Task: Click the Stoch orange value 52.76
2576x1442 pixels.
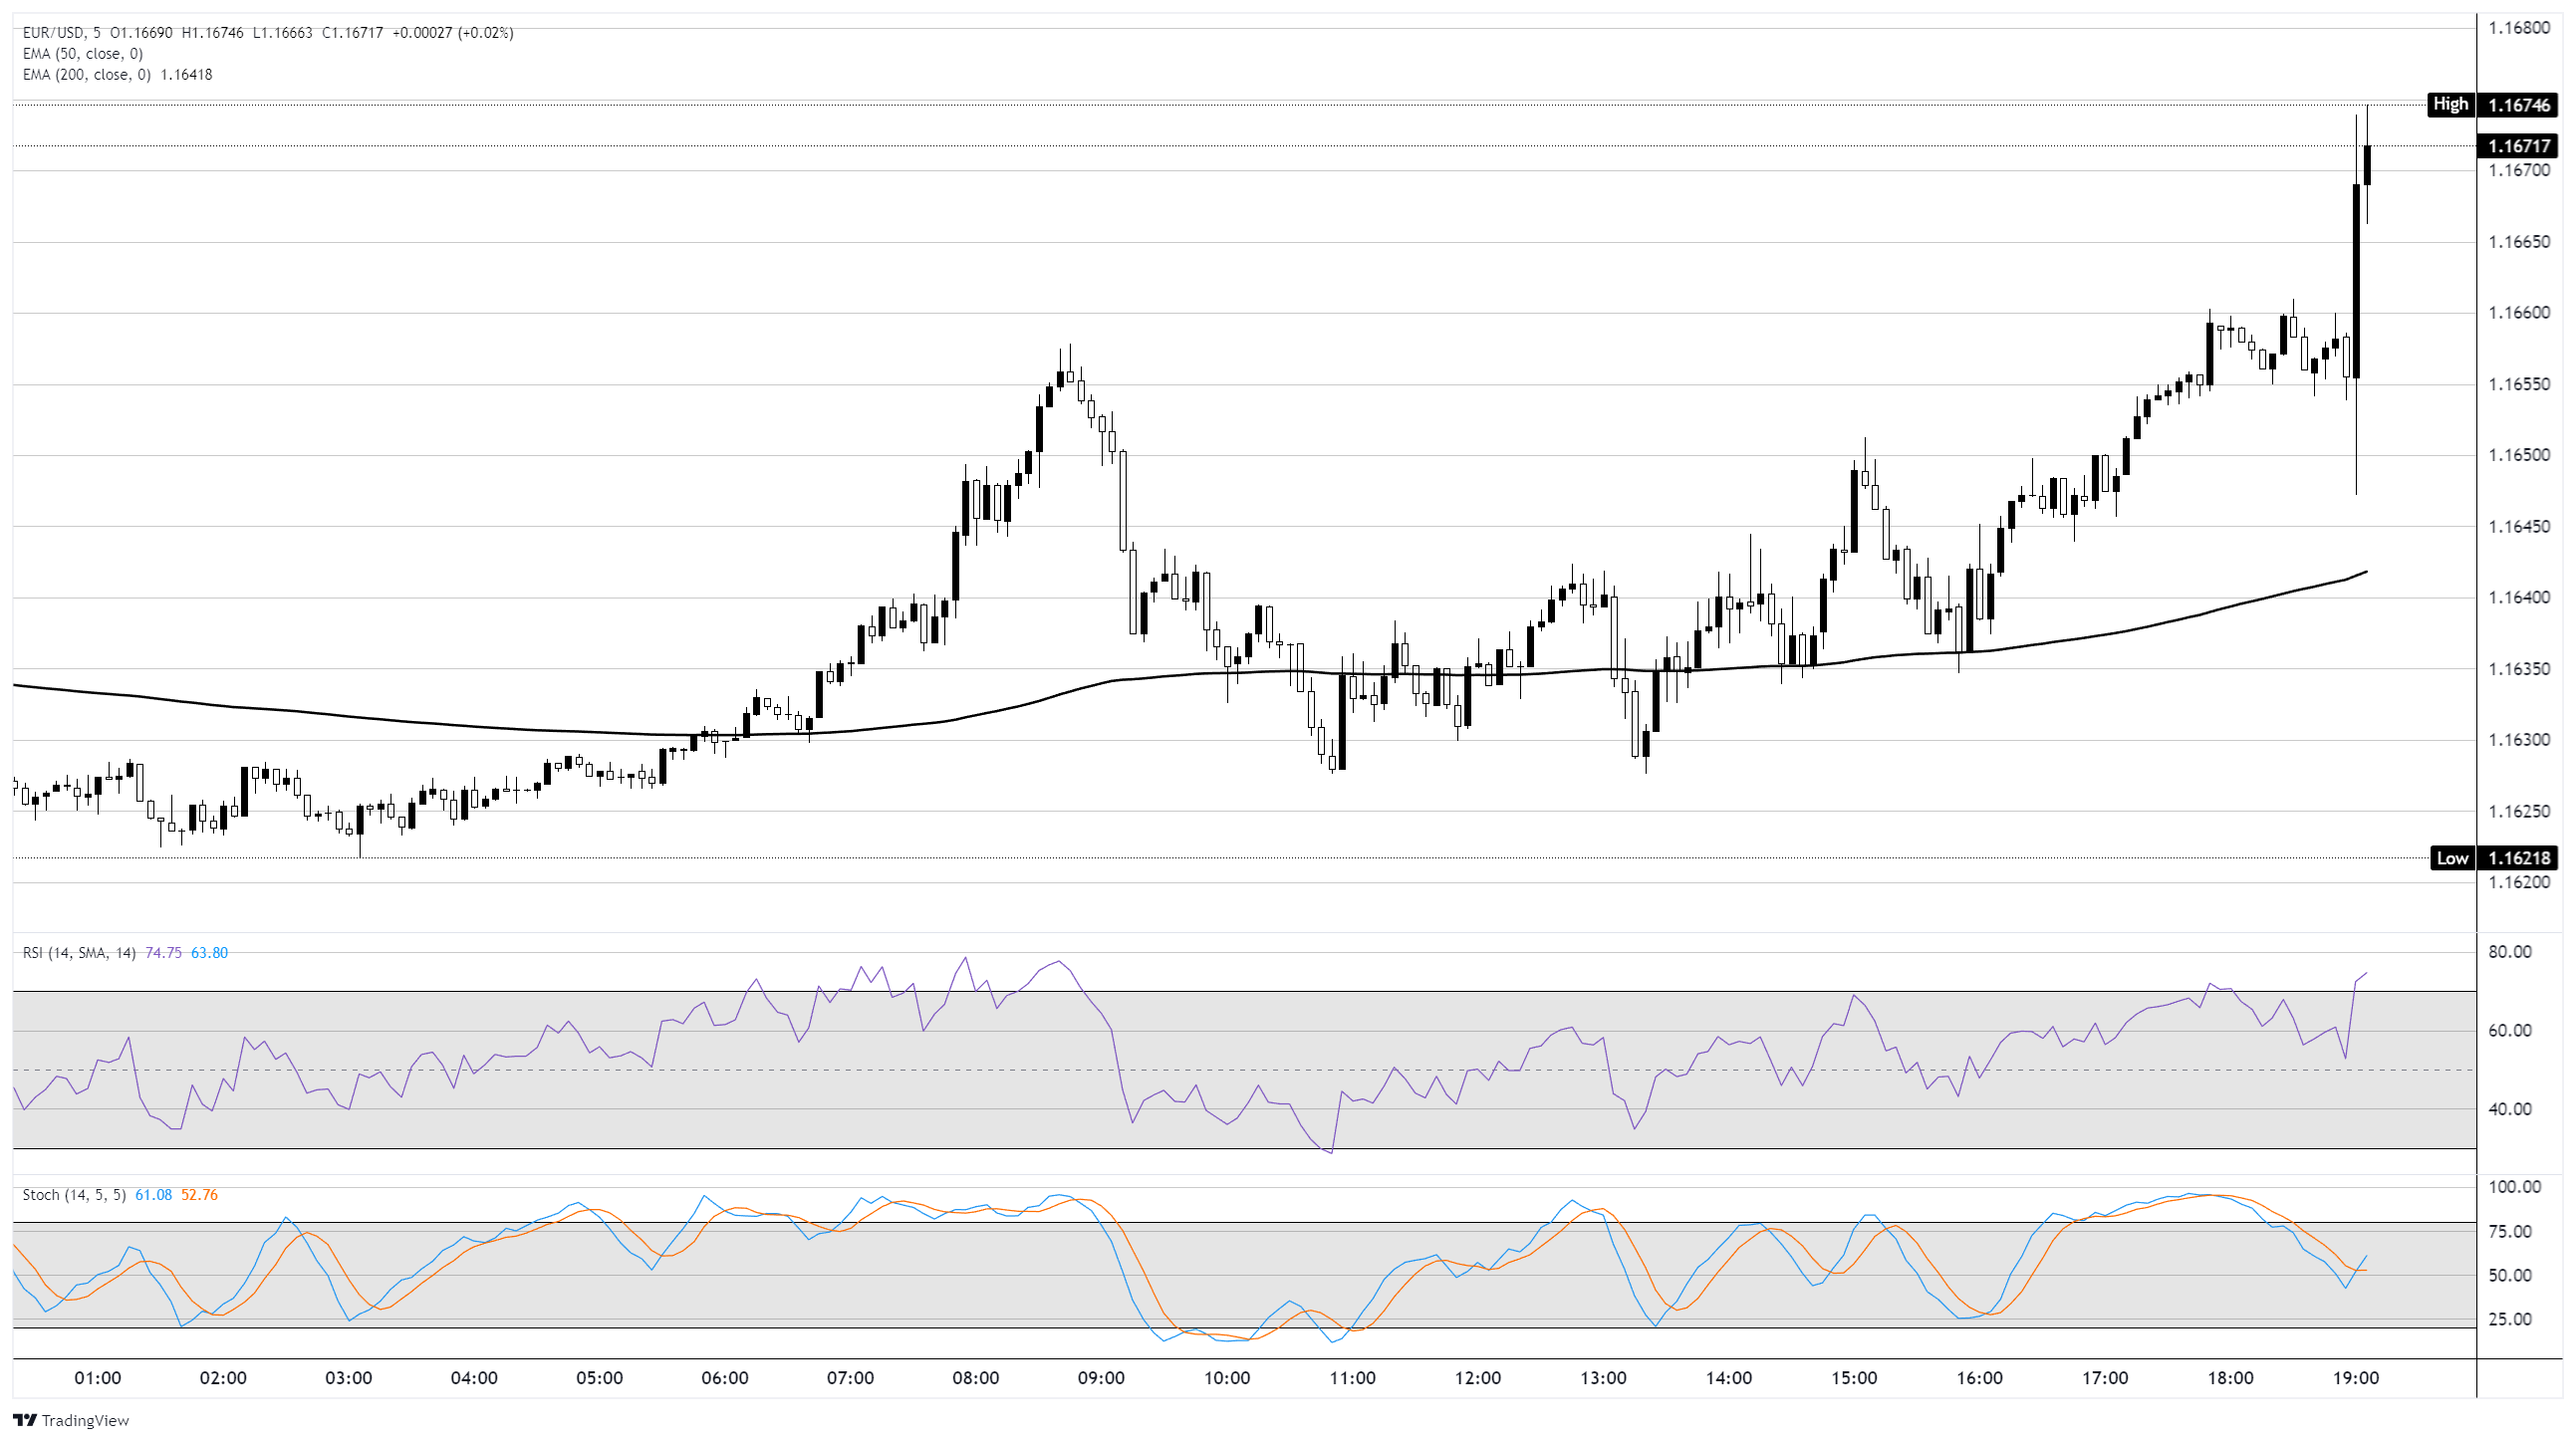Action: coord(199,1195)
